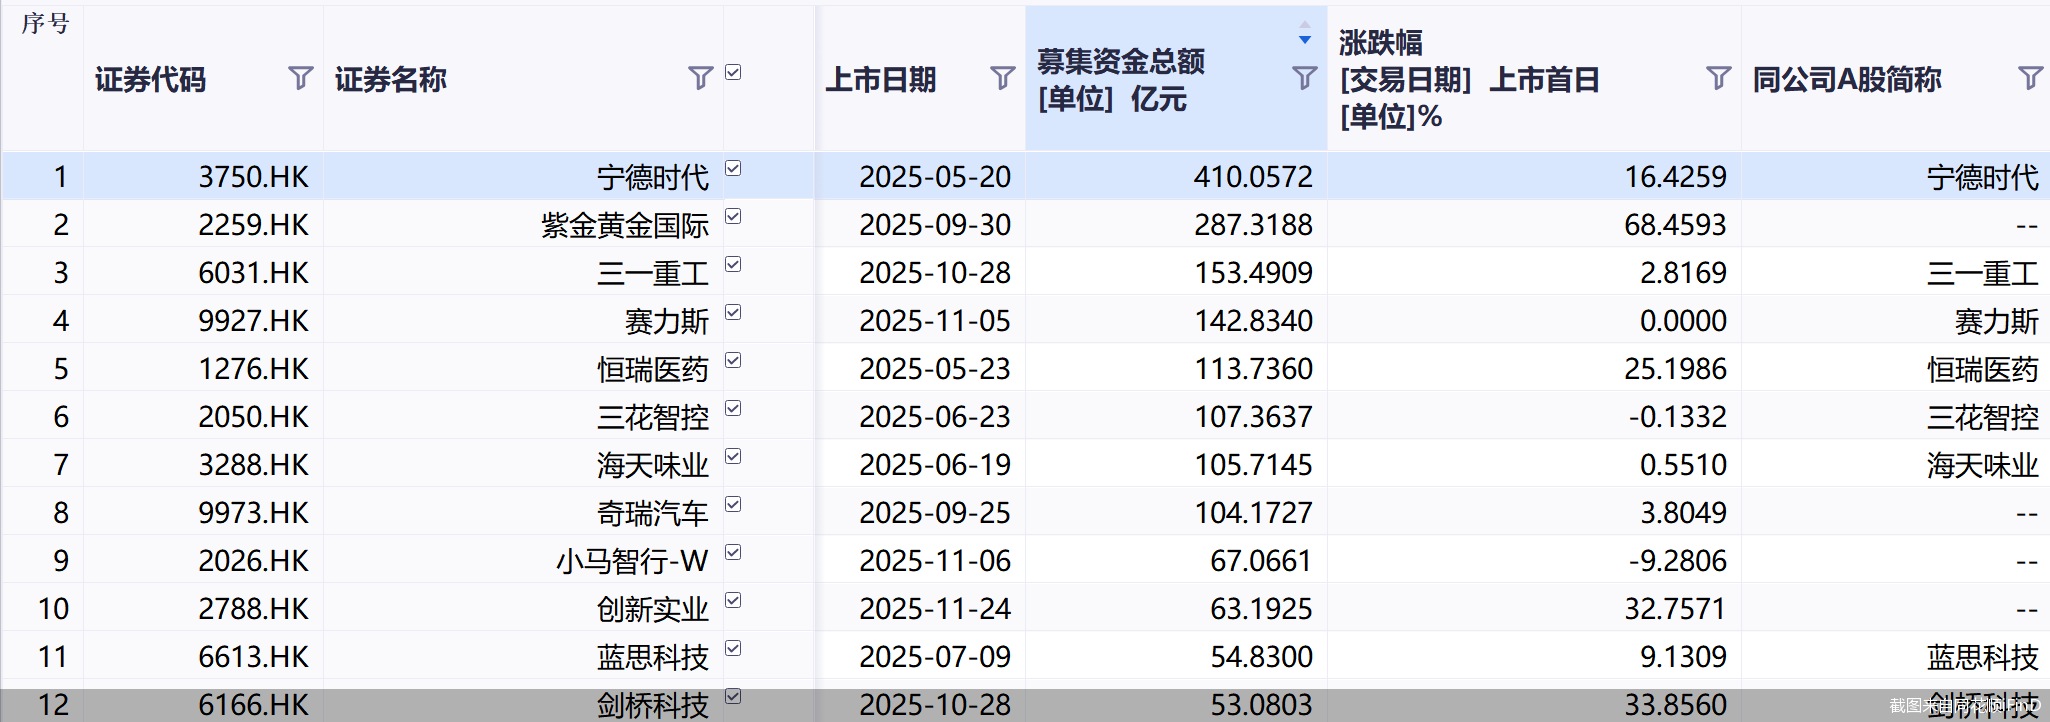2050x722 pixels.
Task: Uncheck the 恒瑞医药 row checkbox
Action: click(x=733, y=360)
